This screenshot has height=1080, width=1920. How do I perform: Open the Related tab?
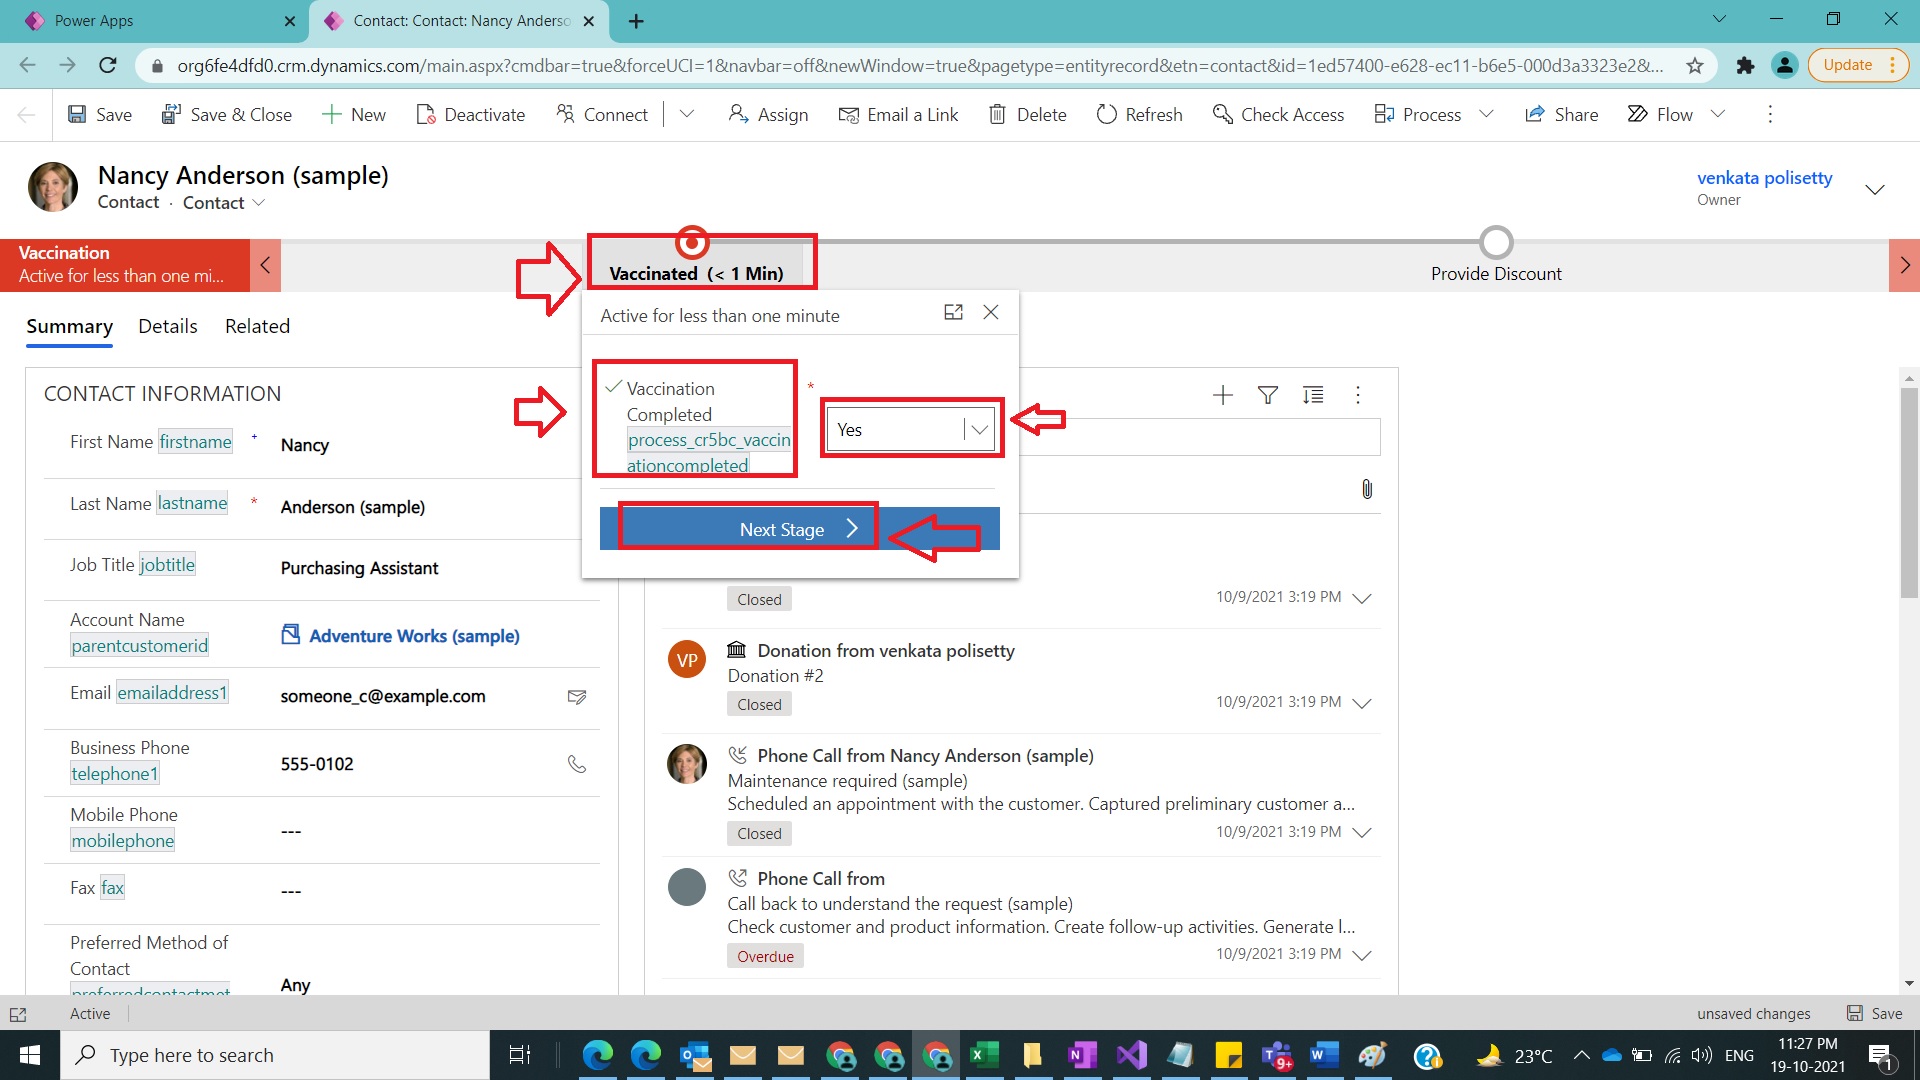(x=257, y=326)
